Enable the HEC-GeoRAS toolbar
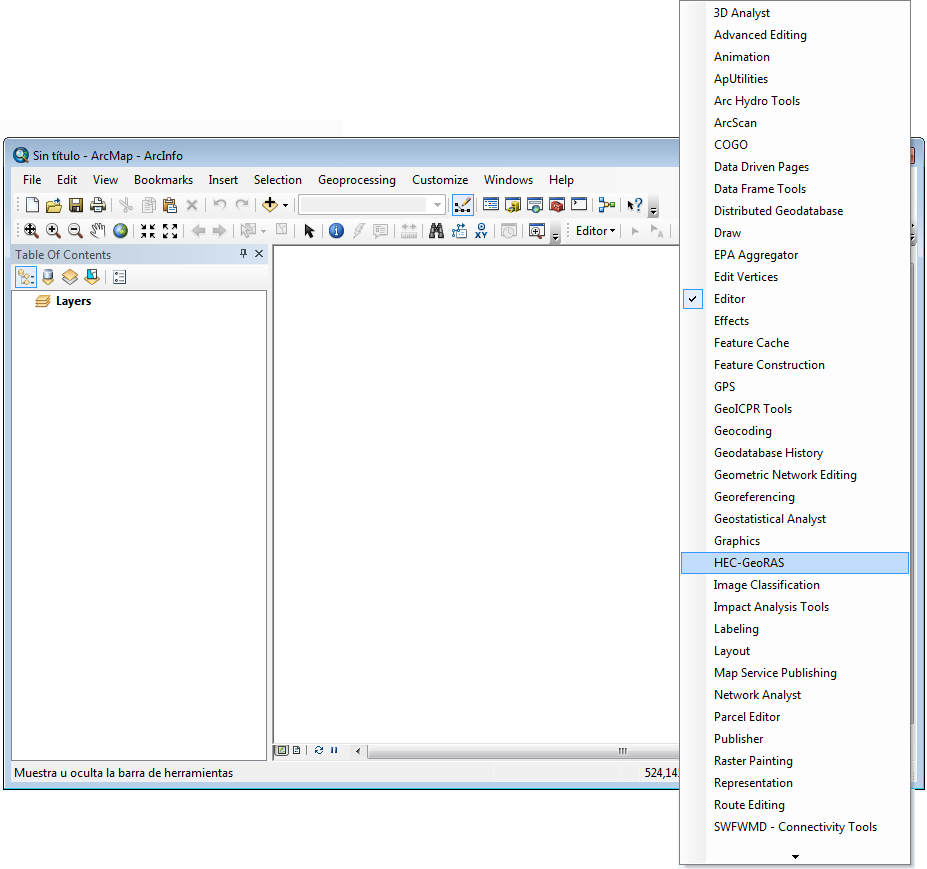The width and height of the screenshot is (927, 869). point(795,563)
